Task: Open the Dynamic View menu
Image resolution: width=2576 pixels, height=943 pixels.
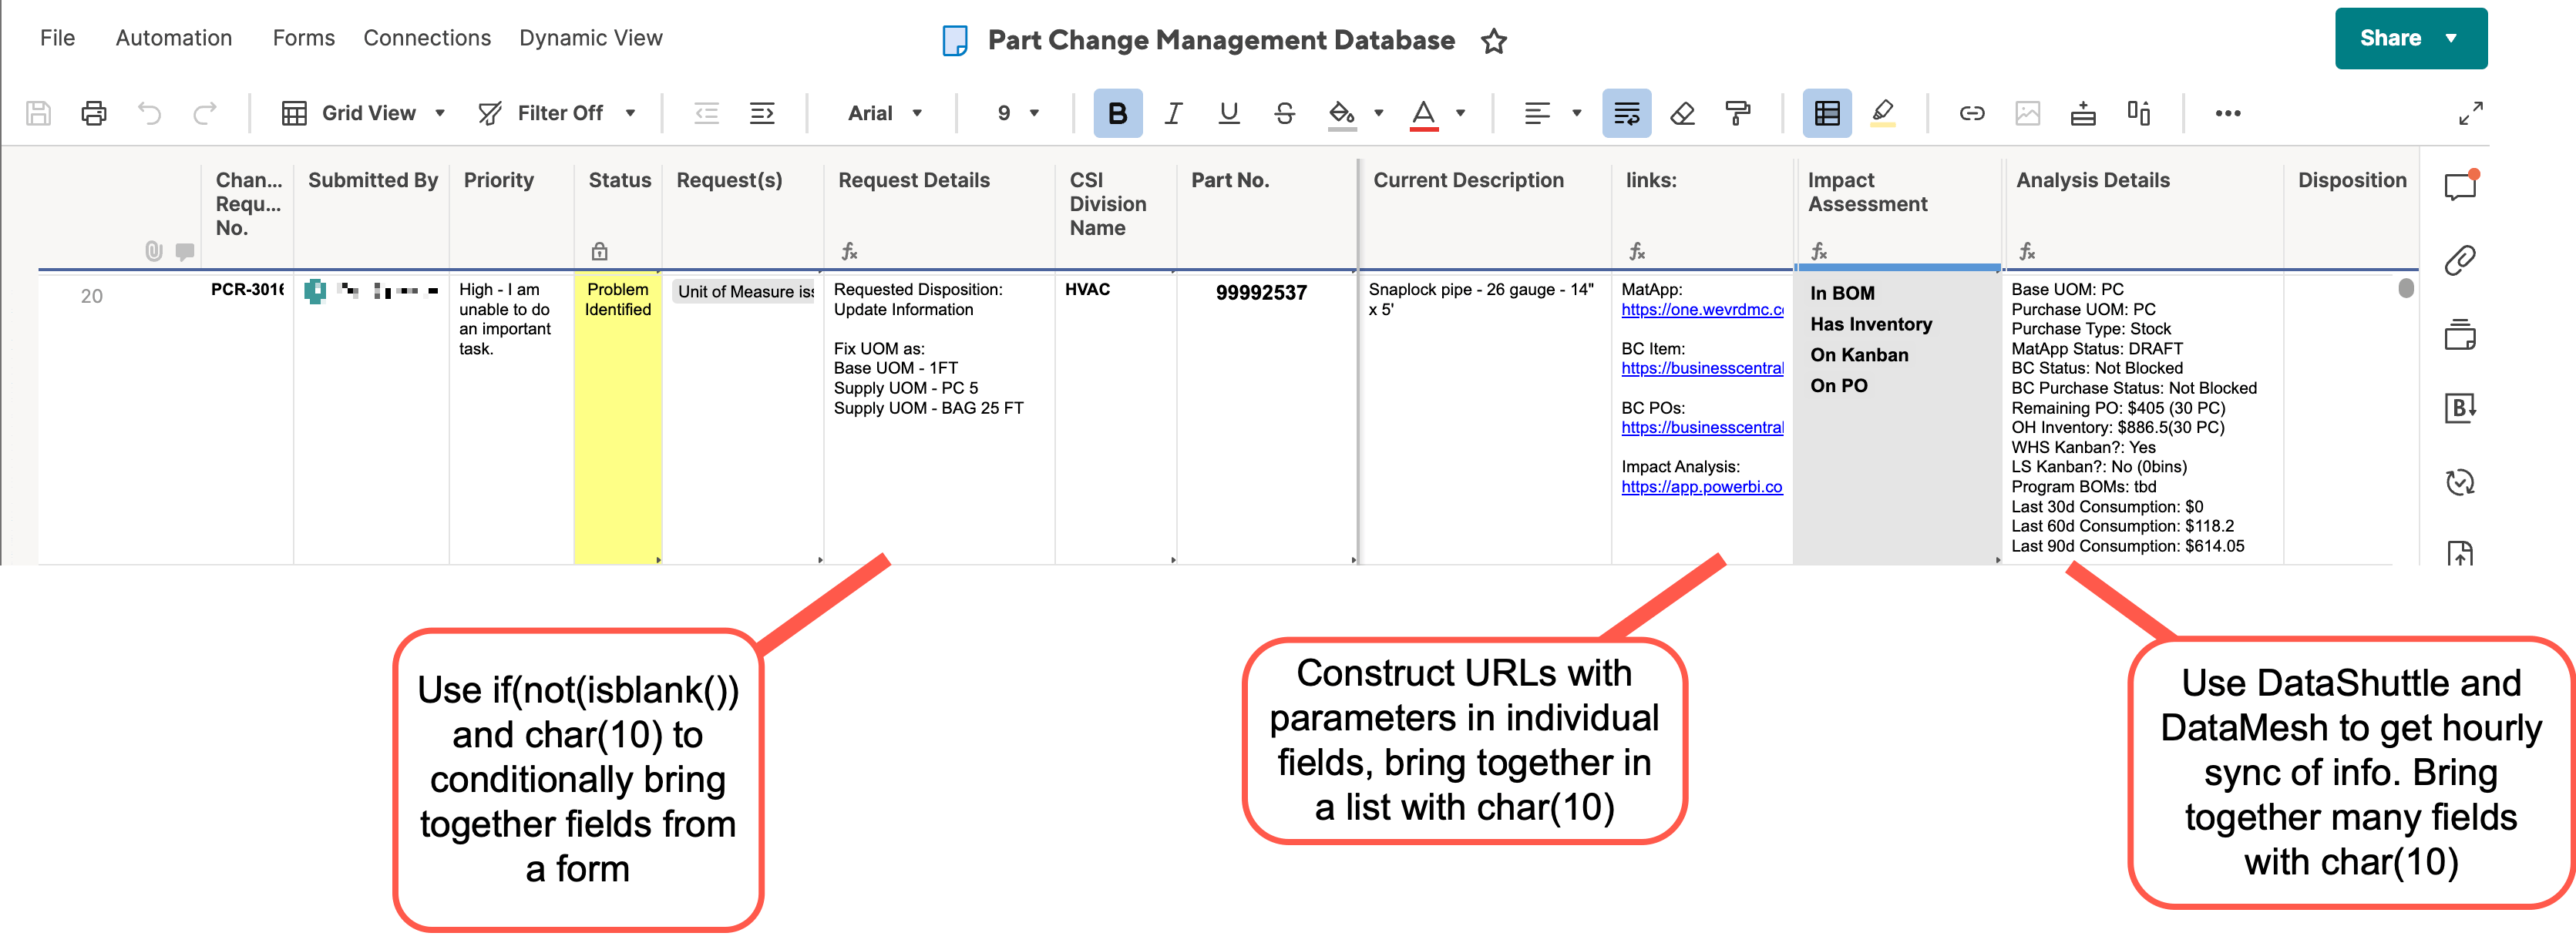Action: [x=591, y=38]
